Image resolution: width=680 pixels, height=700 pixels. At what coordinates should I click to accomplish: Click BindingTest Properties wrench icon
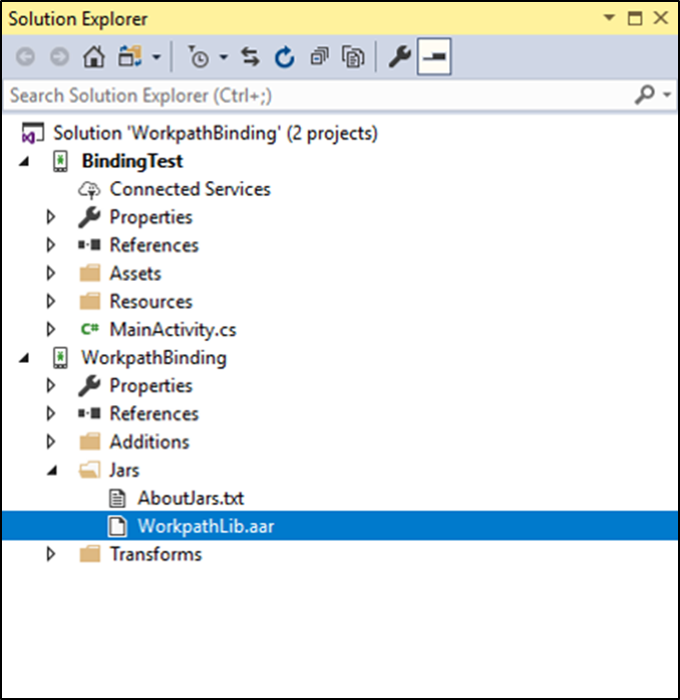point(89,217)
